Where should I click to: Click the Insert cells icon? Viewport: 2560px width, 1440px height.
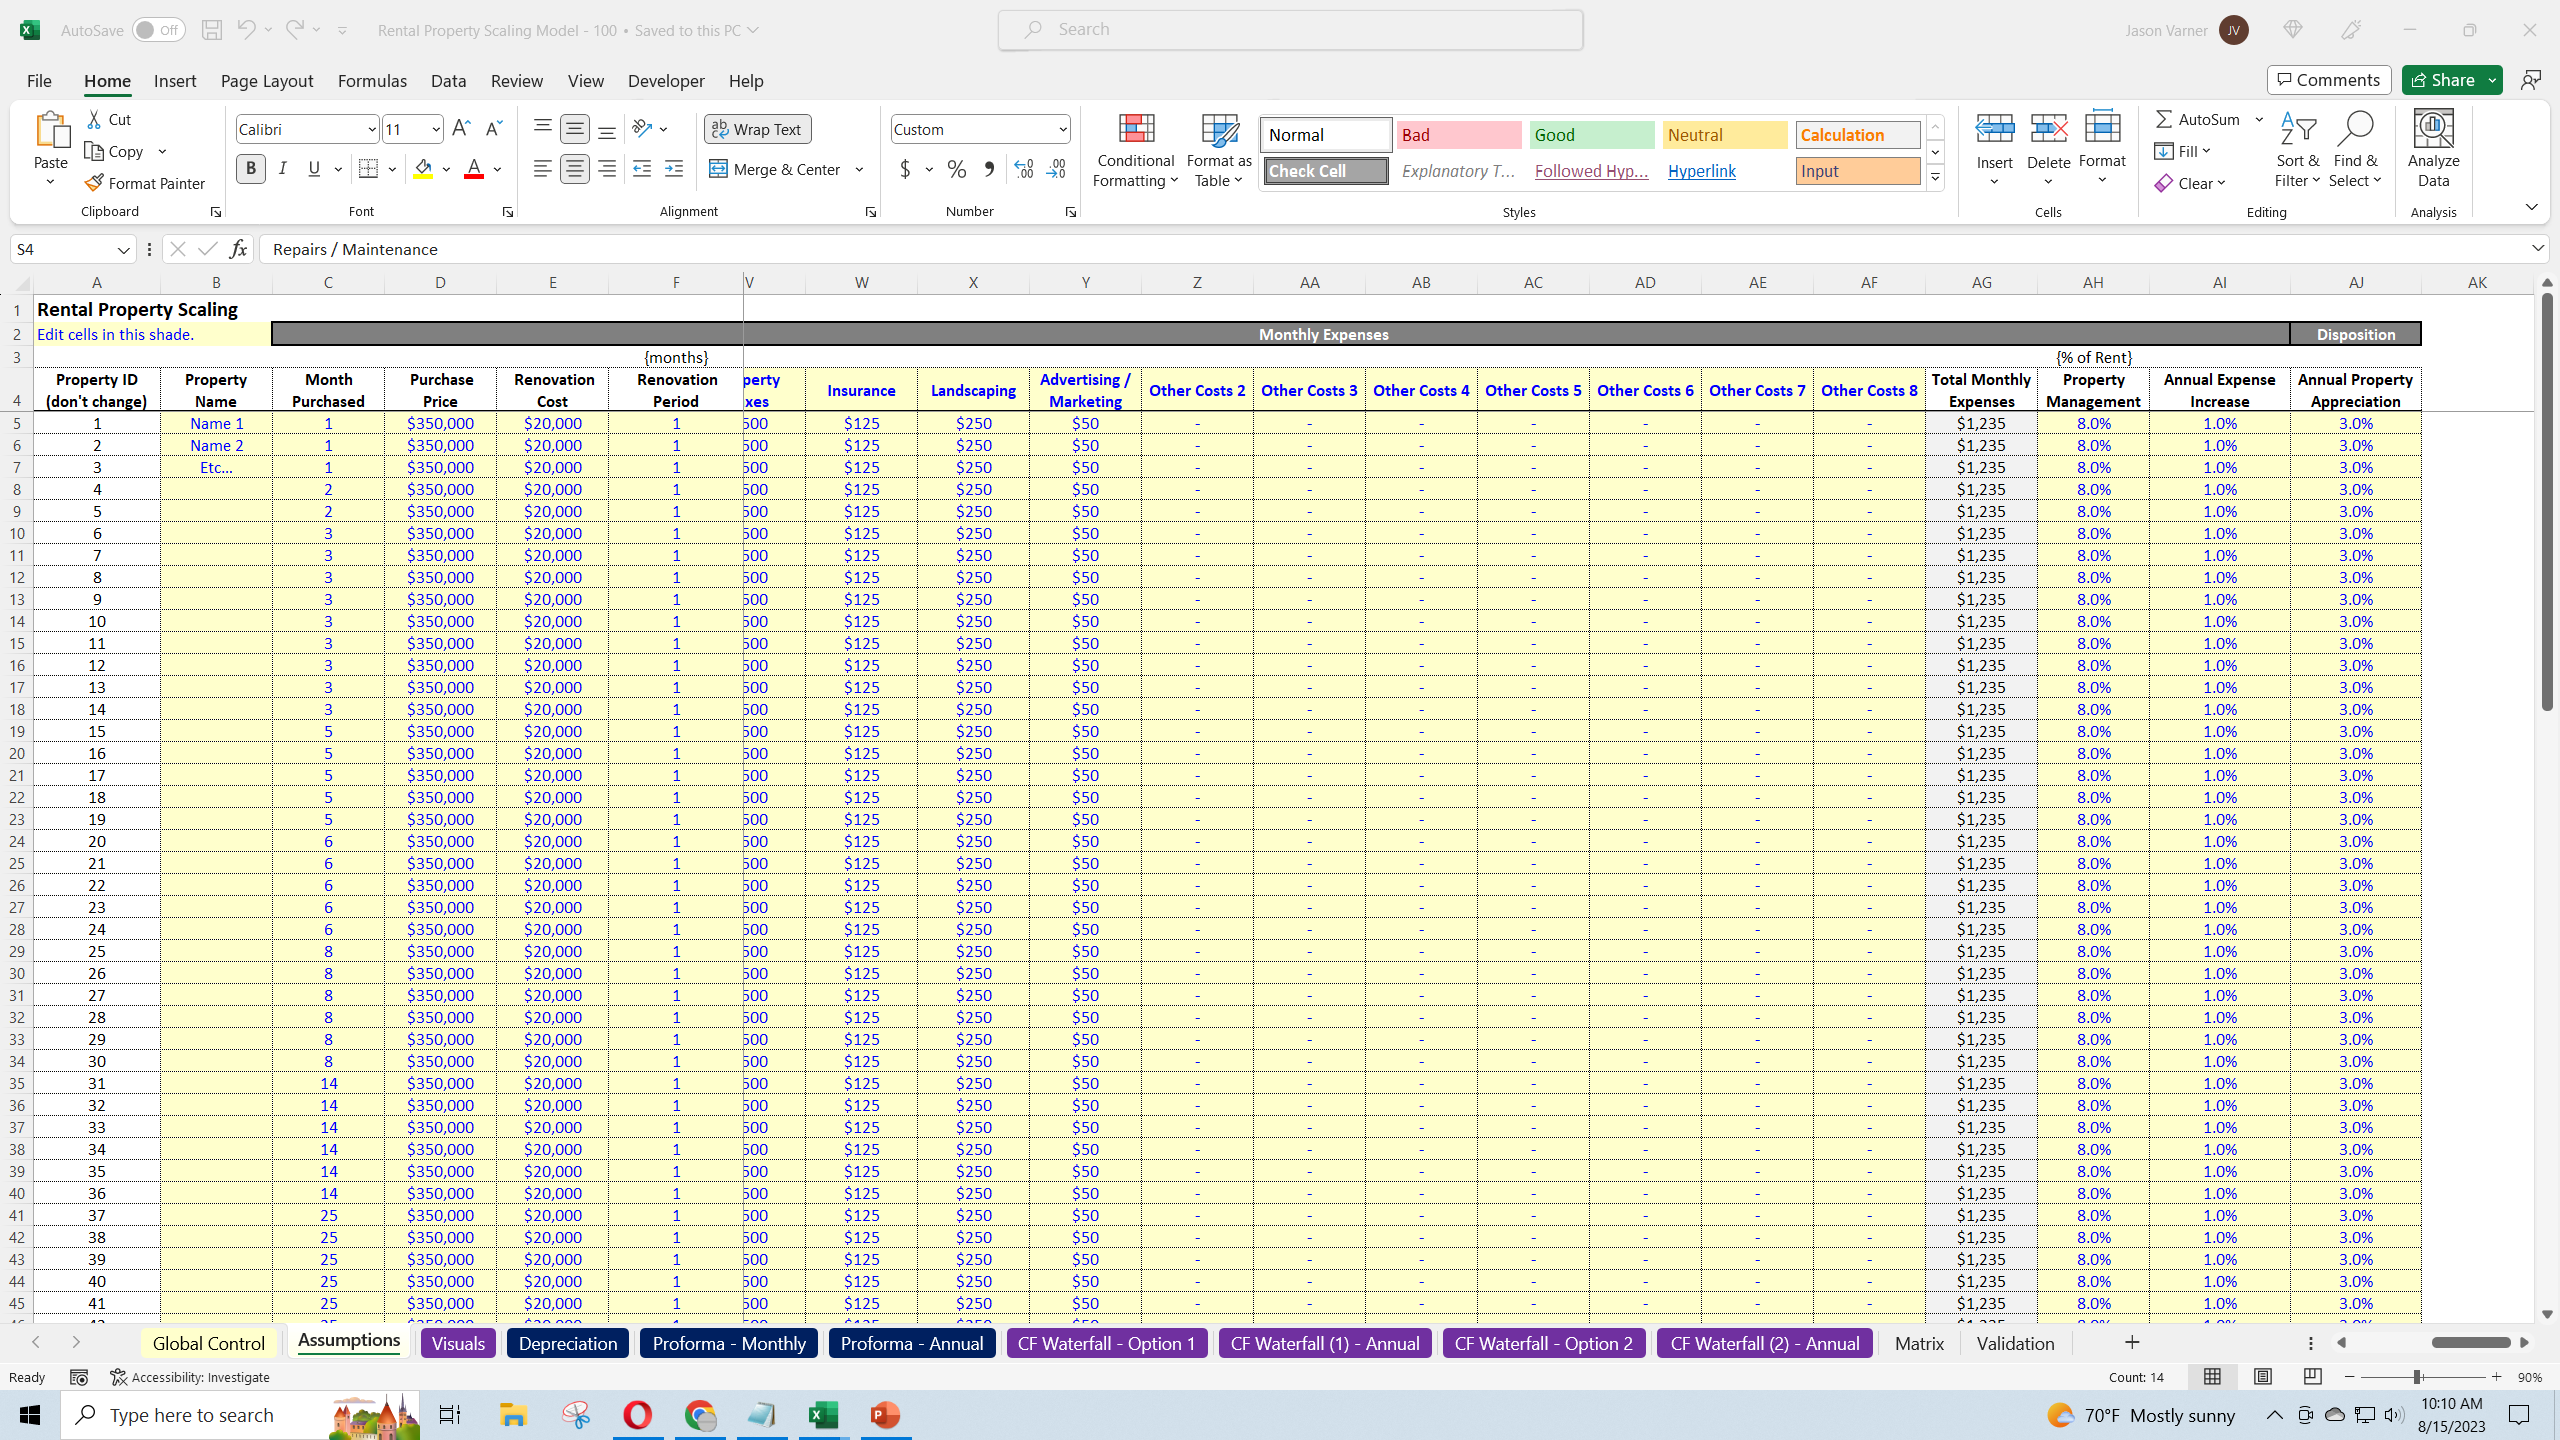1994,129
